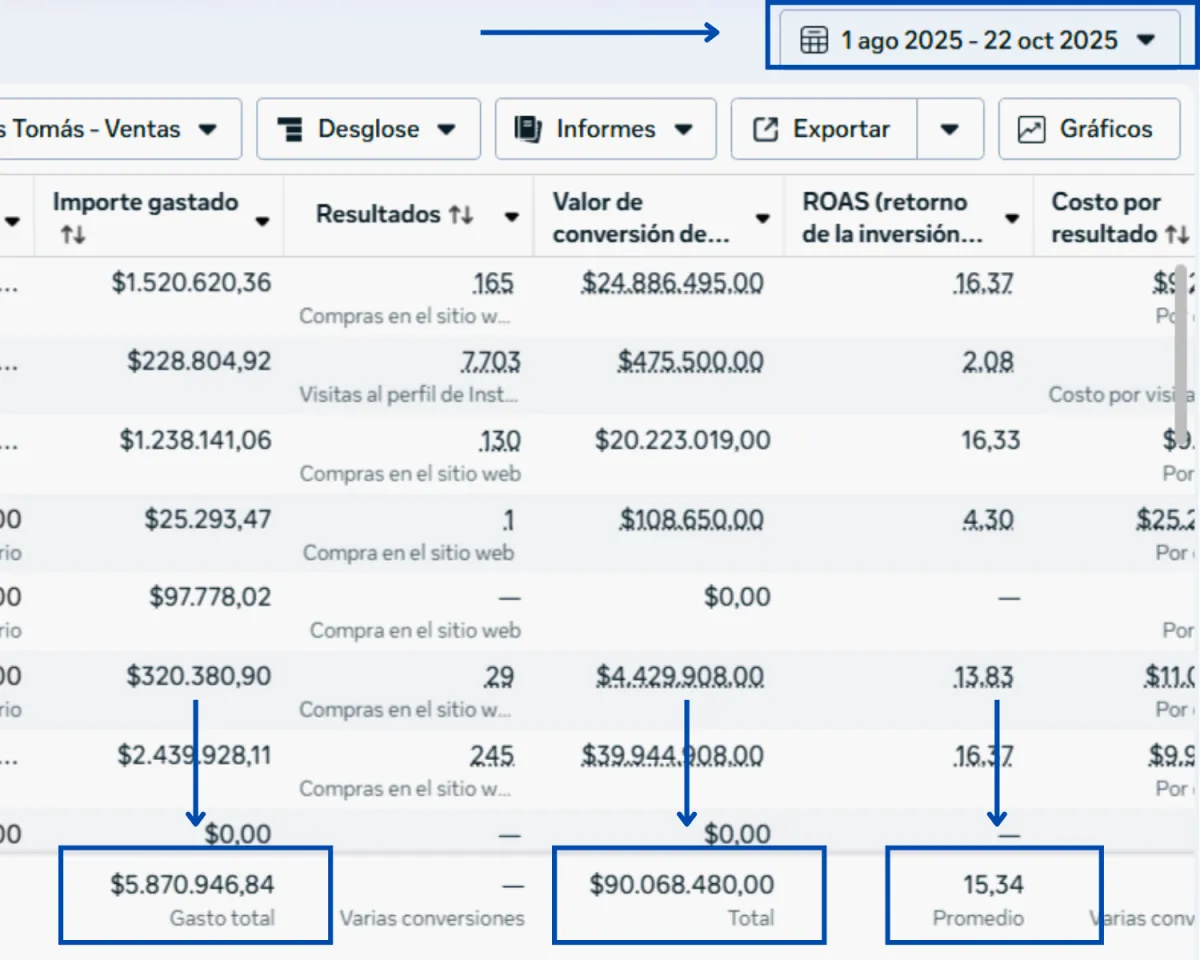Click the conversion value $24.886.495,00

672,283
